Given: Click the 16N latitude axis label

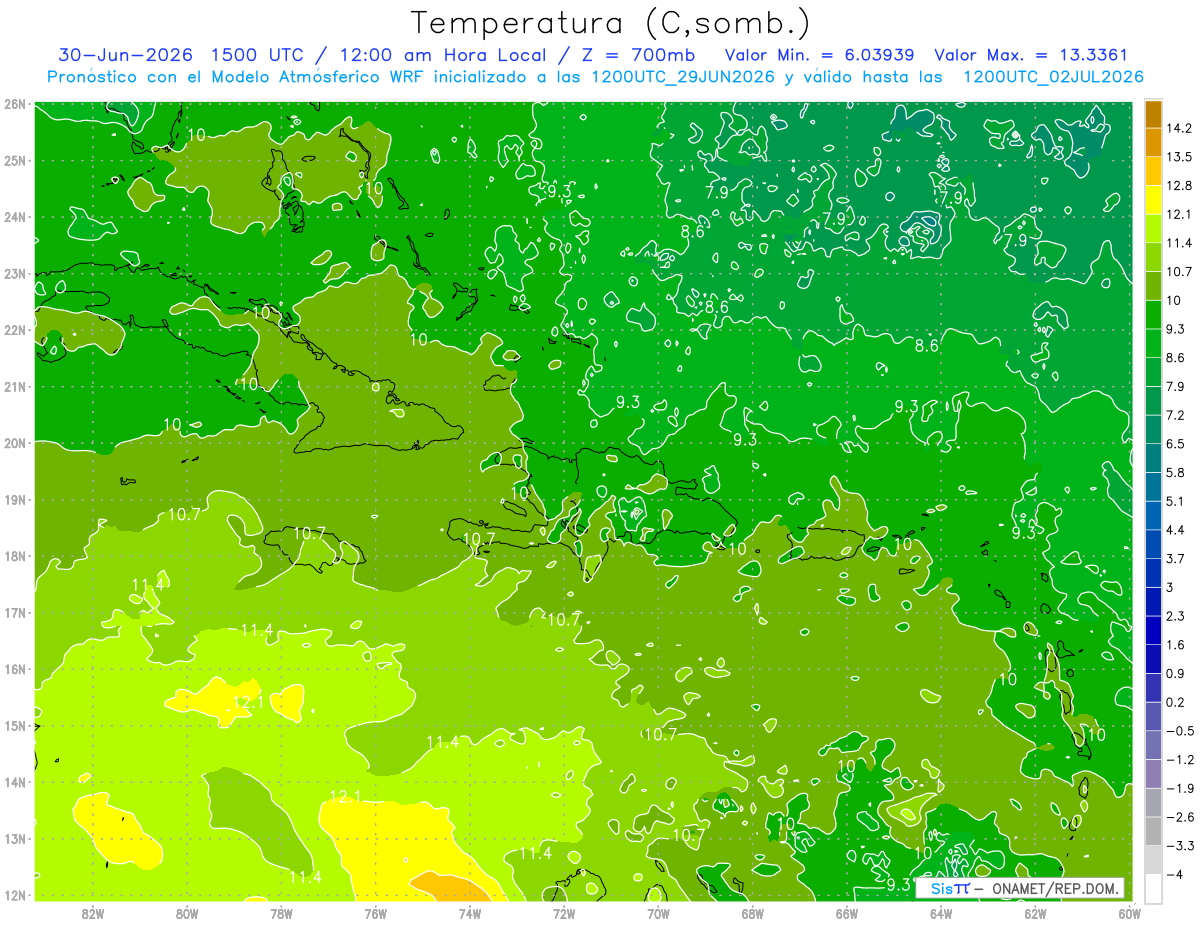Looking at the screenshot, I should coord(15,669).
